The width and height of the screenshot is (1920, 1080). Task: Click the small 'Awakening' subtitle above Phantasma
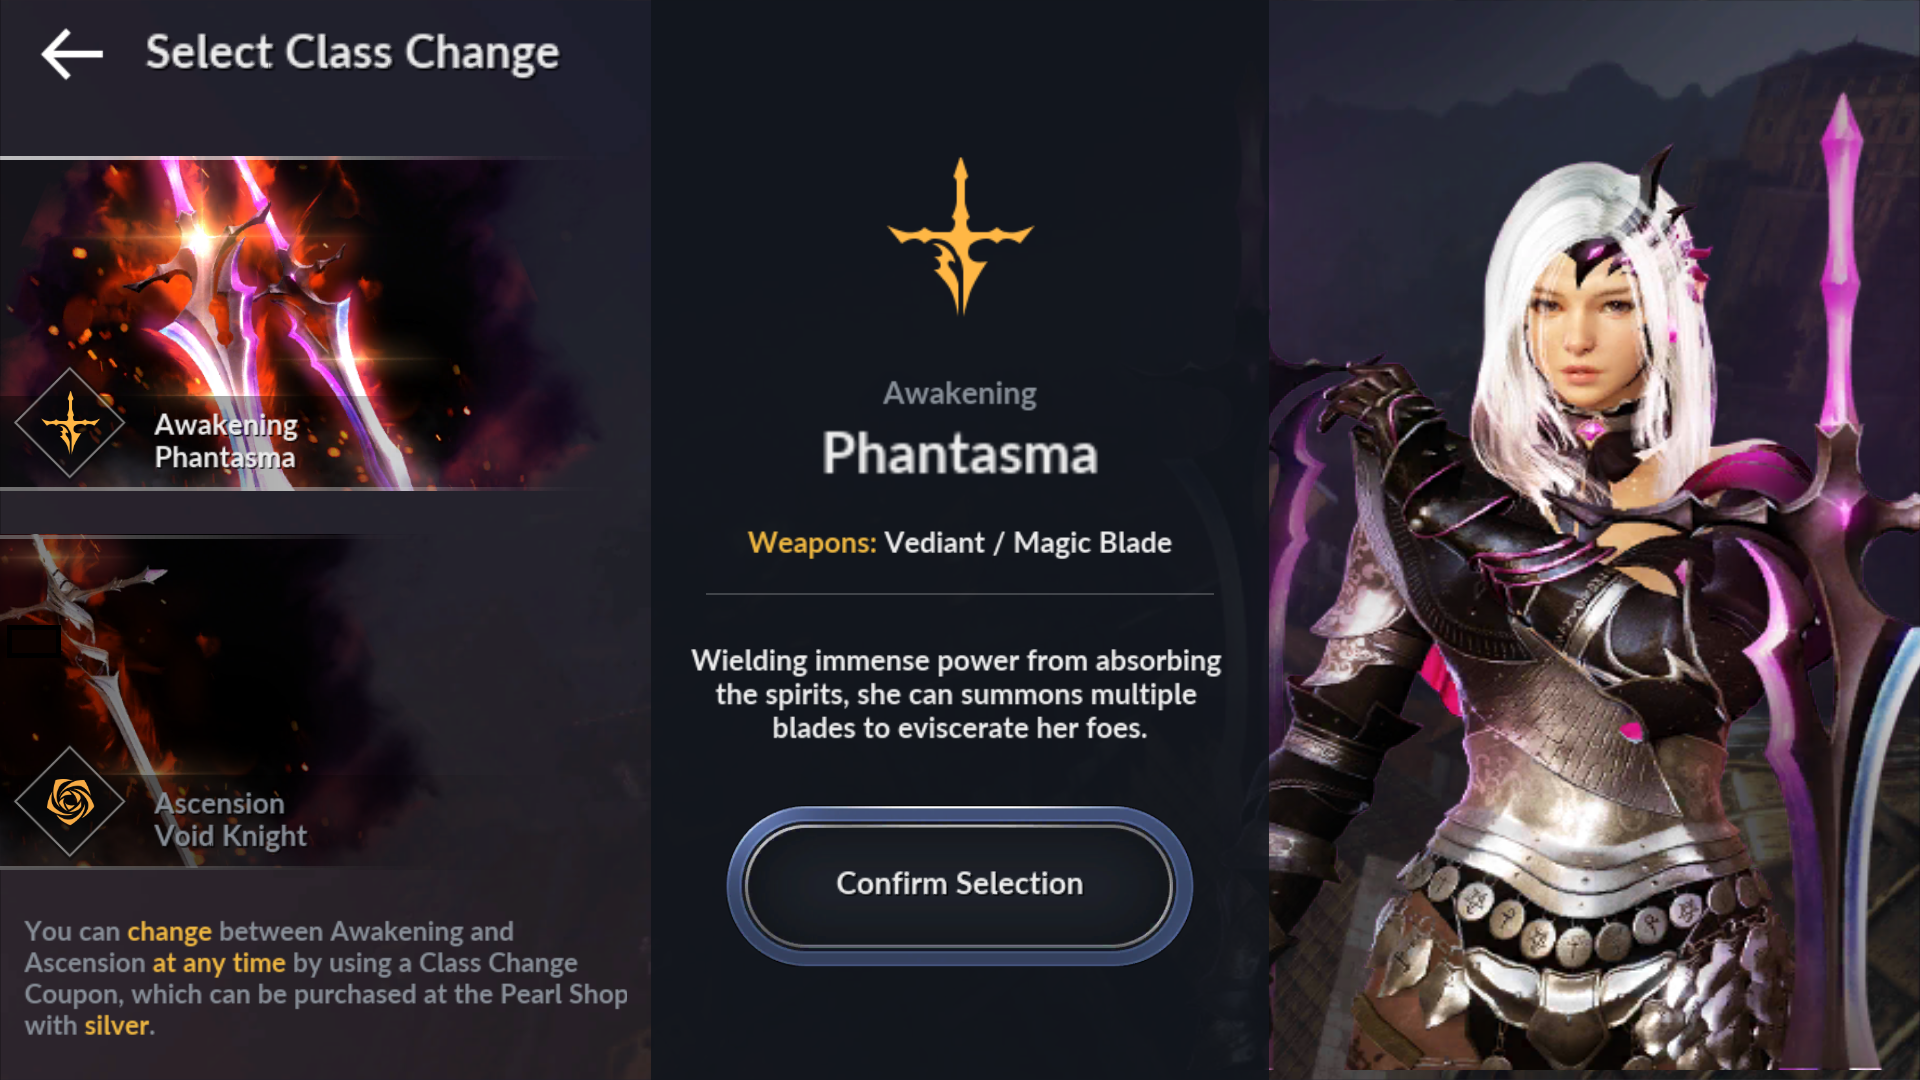pos(960,394)
